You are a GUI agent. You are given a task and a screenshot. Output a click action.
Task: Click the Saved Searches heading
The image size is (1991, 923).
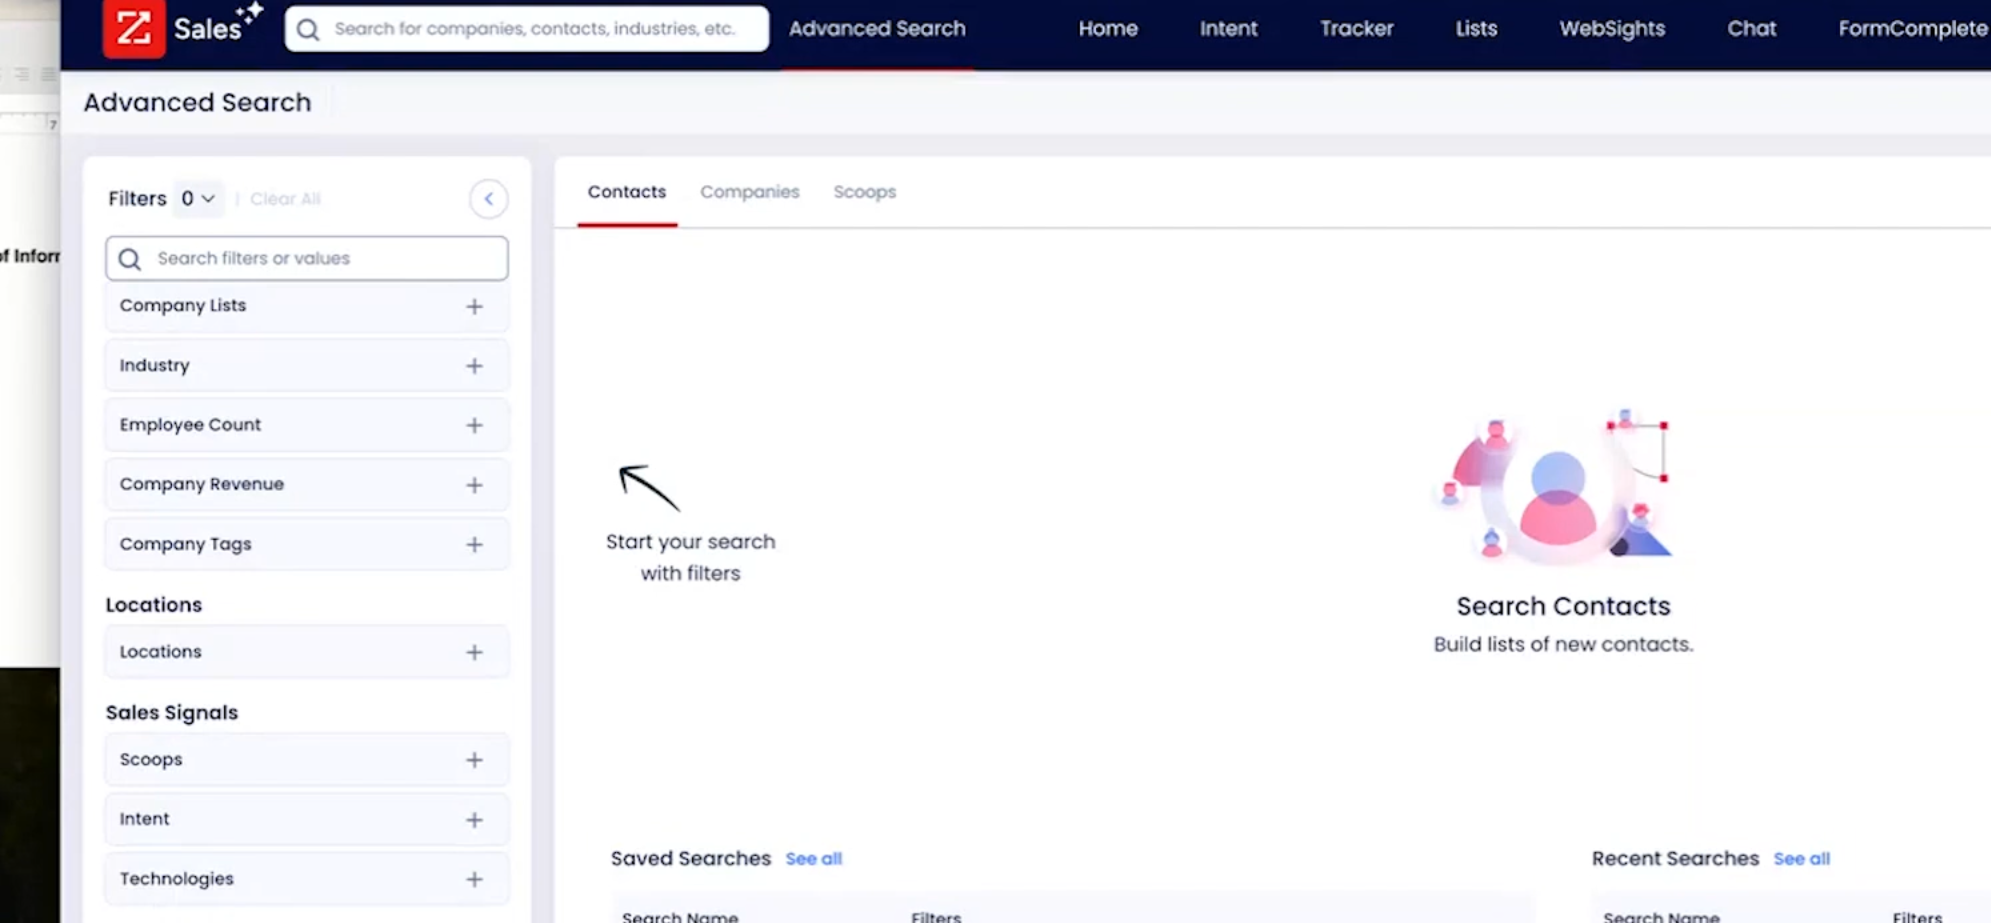pyautogui.click(x=691, y=859)
